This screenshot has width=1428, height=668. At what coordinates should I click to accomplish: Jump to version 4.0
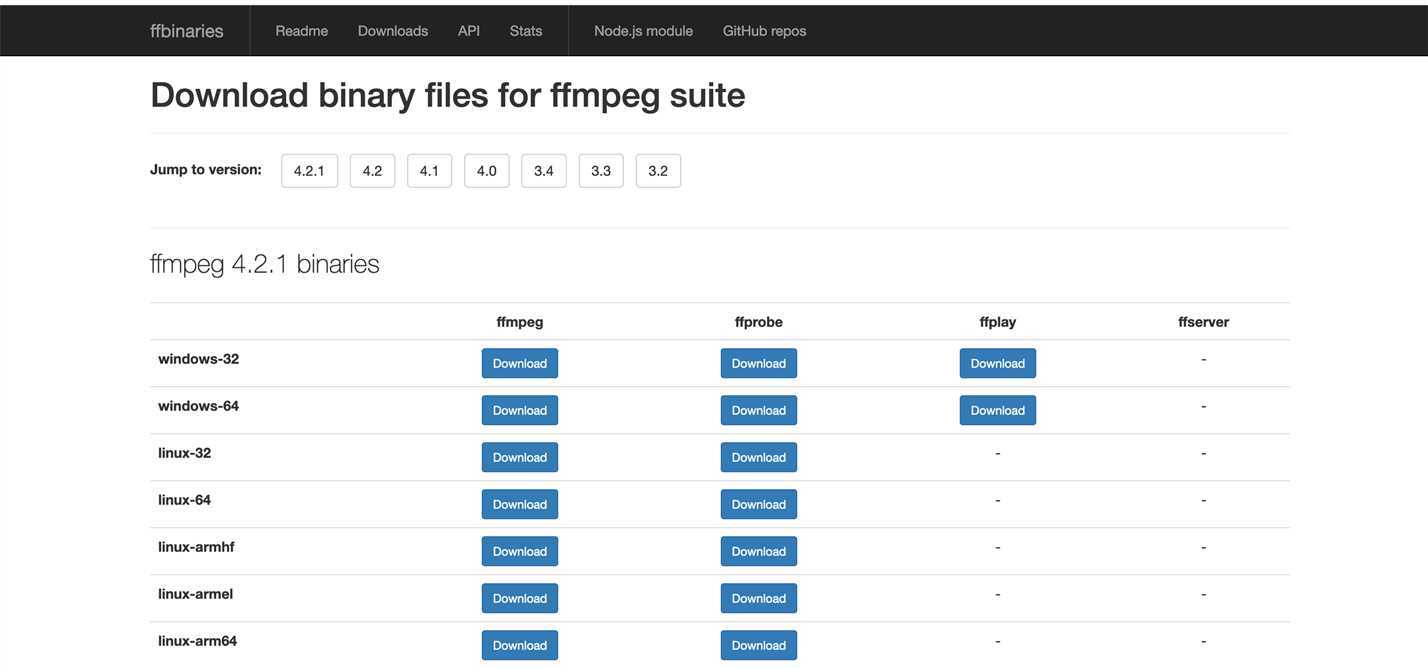coord(486,171)
